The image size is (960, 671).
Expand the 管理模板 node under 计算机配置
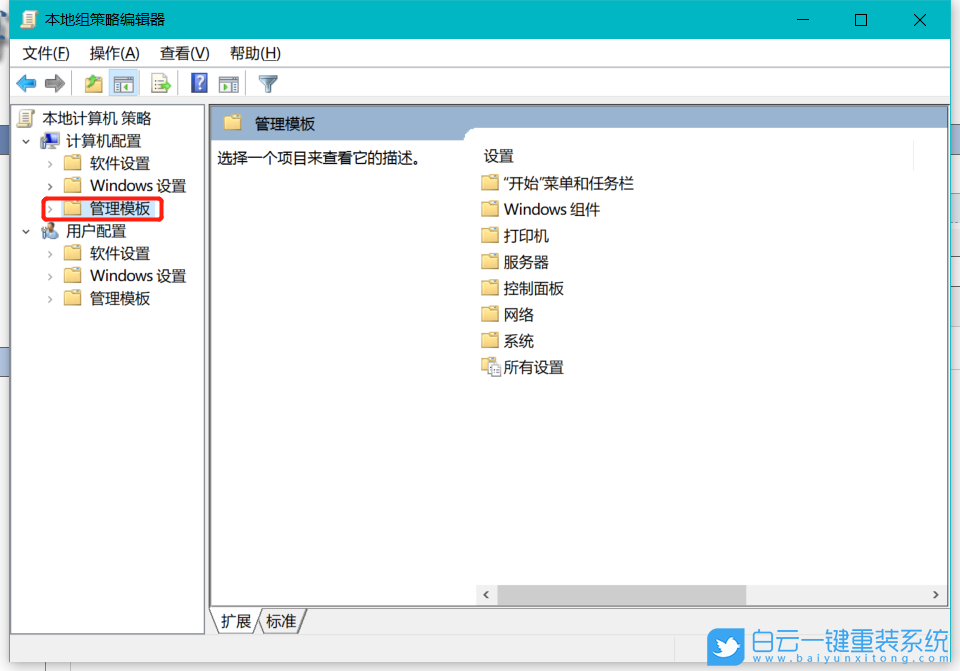click(x=49, y=208)
